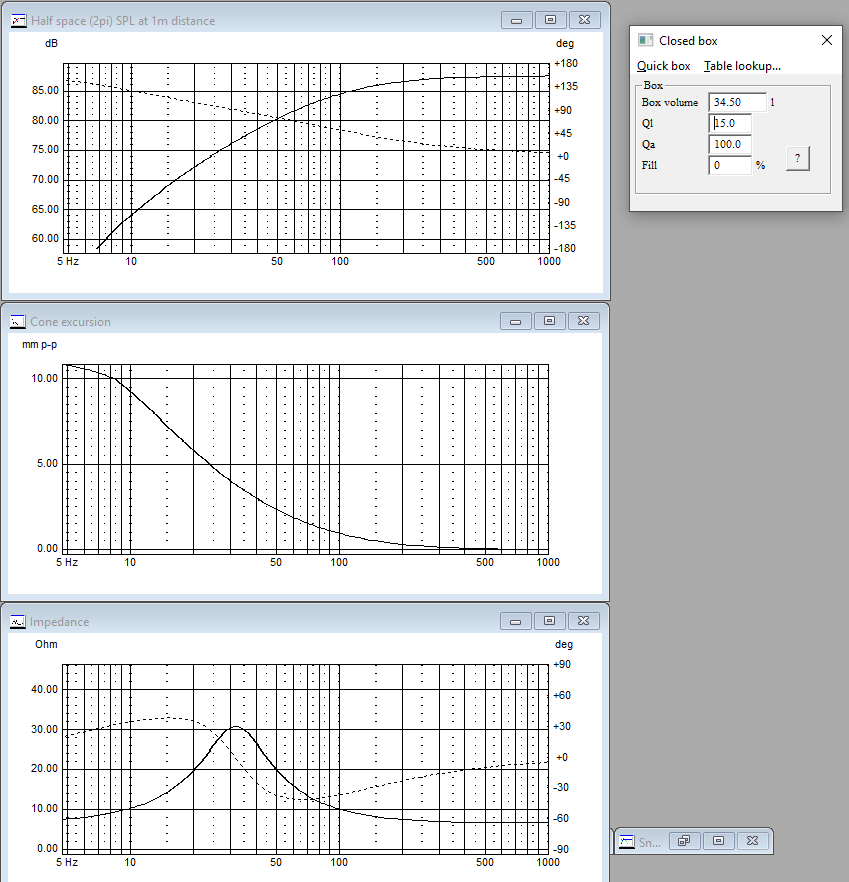Viewport: 849px width, 882px height.
Task: Close the Cone excursion window
Action: point(583,321)
